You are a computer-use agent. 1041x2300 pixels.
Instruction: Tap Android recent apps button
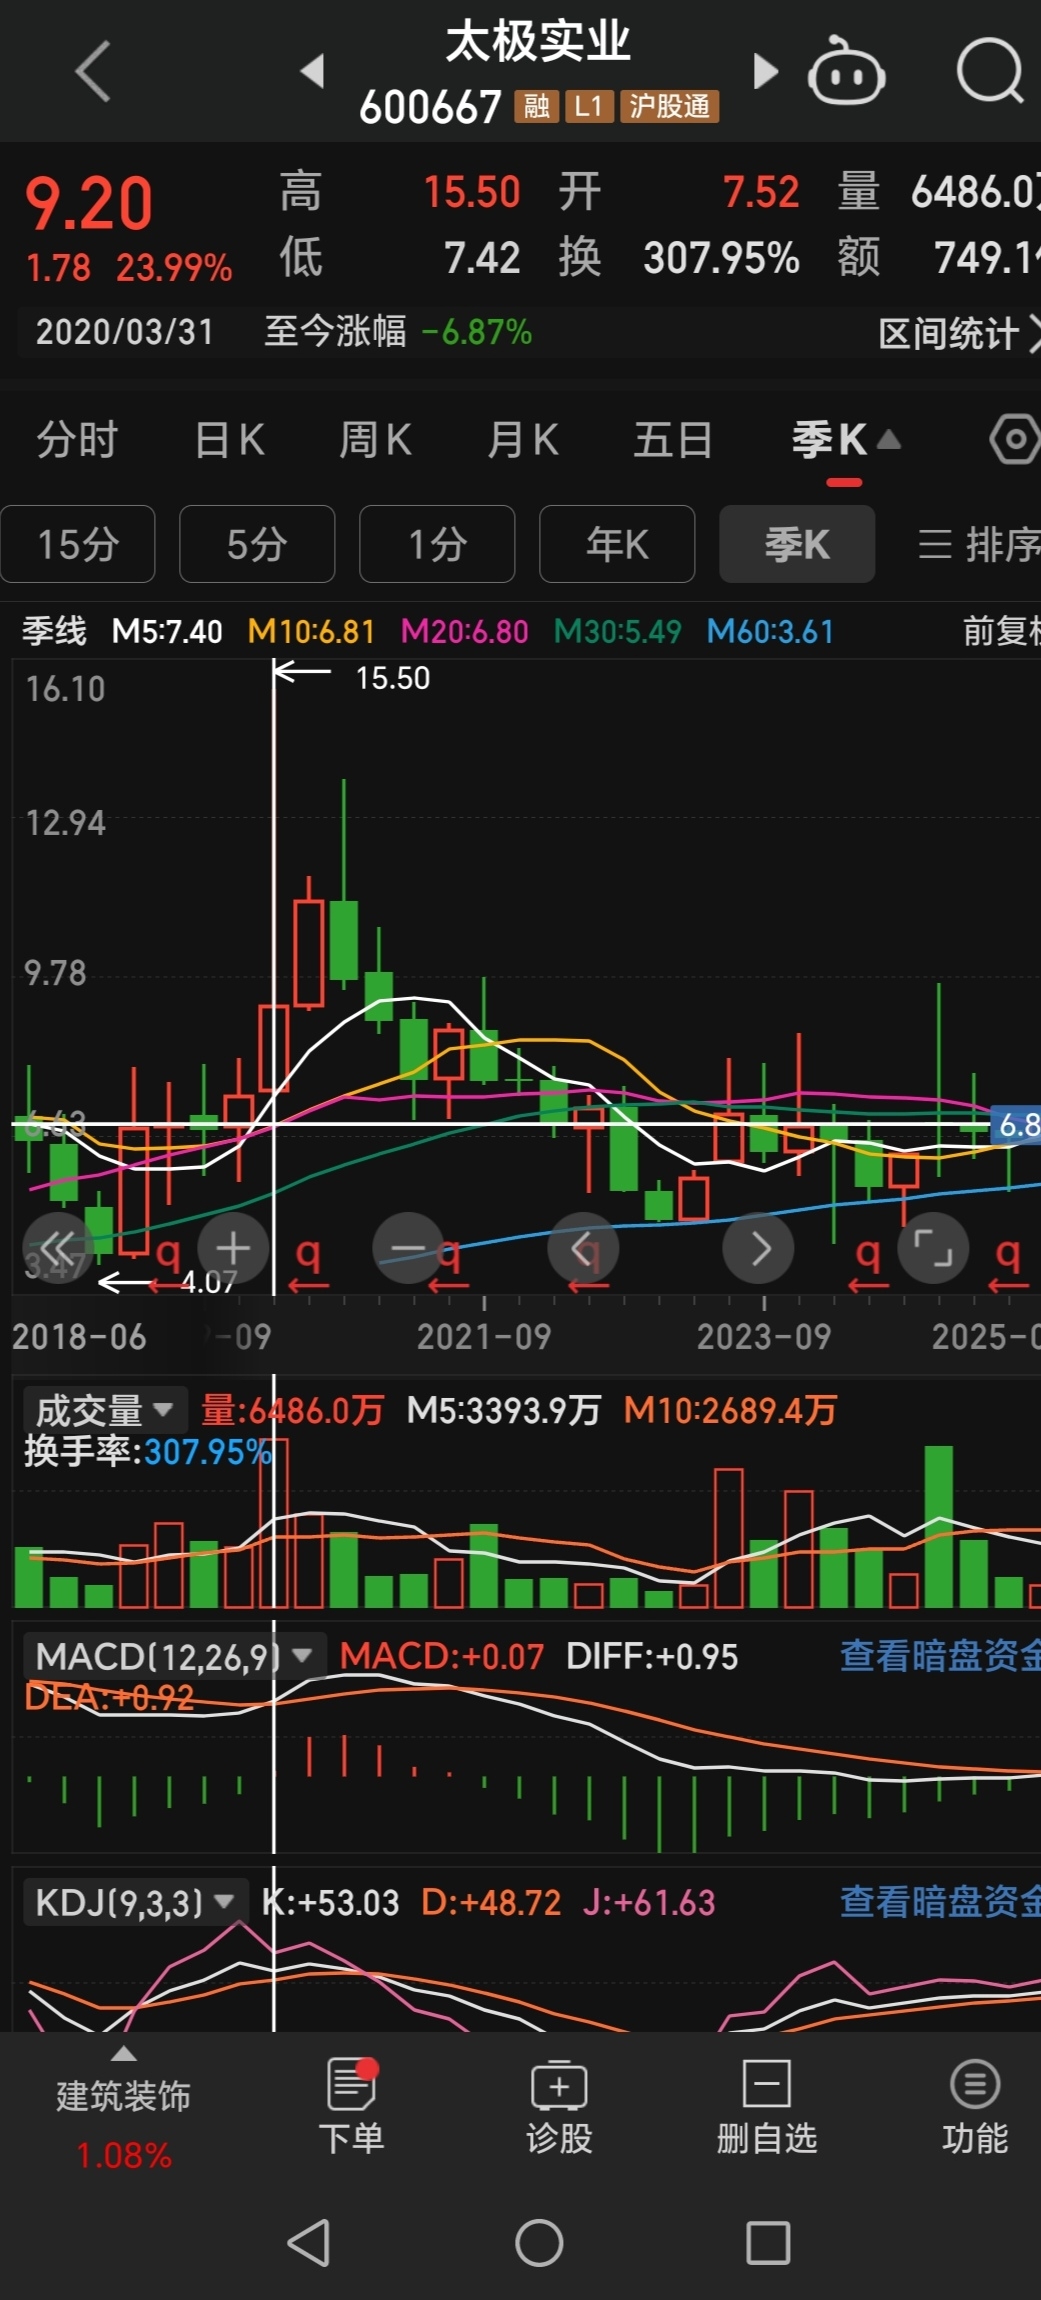(x=768, y=2242)
